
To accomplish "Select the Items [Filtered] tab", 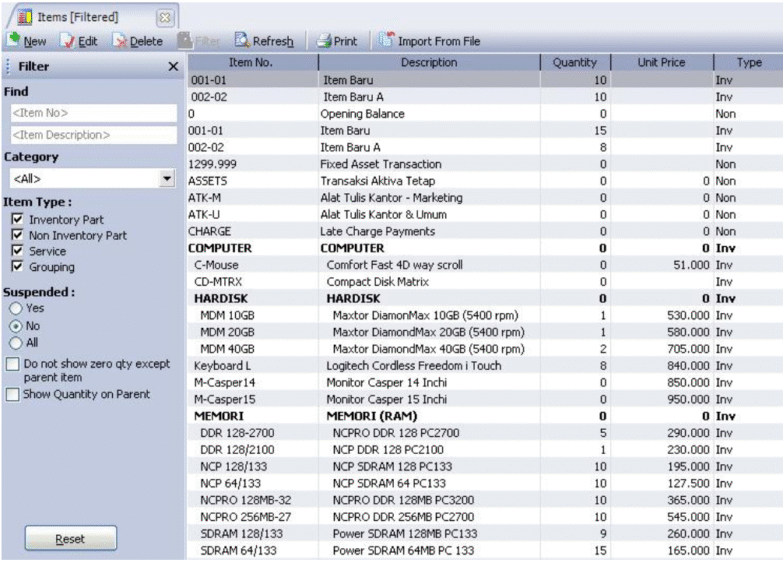I will (77, 17).
